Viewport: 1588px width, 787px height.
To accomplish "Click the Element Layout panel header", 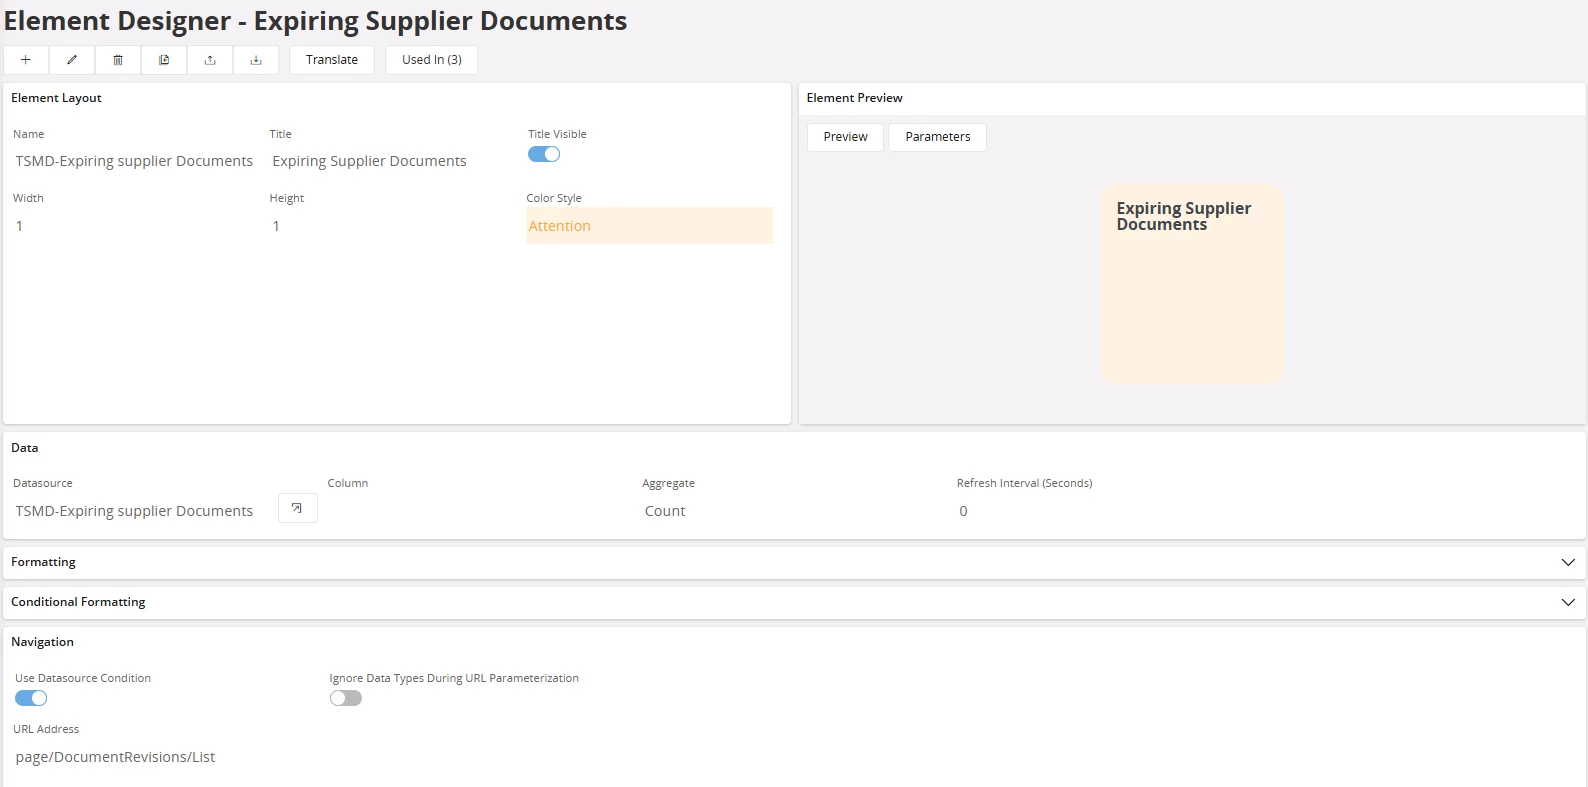I will click(x=56, y=98).
